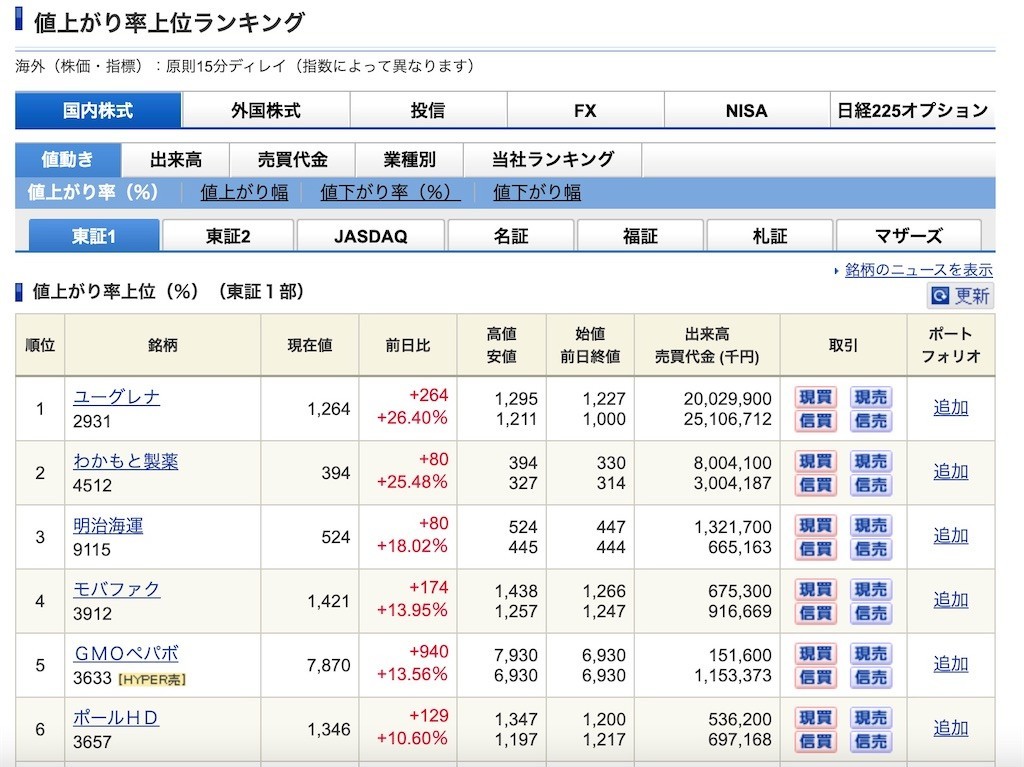This screenshot has width=1024, height=767.
Task: Click 信買 icon for モバファク
Action: point(816,613)
